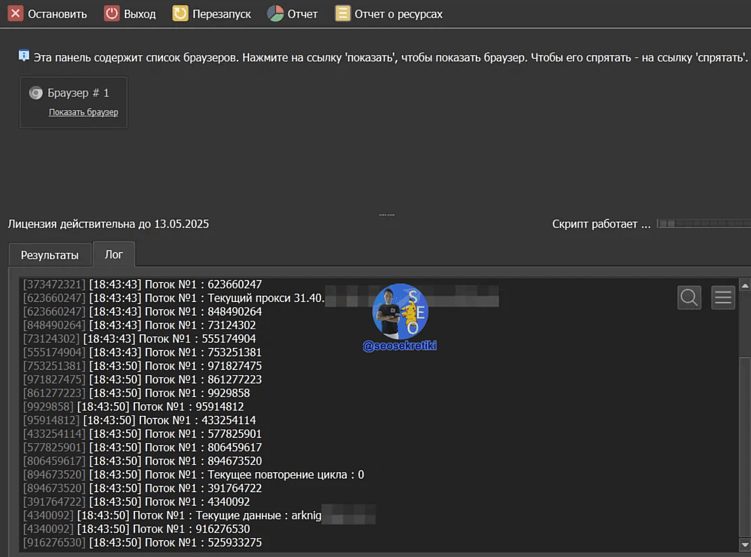Click the Скрипт работает status text

[601, 224]
